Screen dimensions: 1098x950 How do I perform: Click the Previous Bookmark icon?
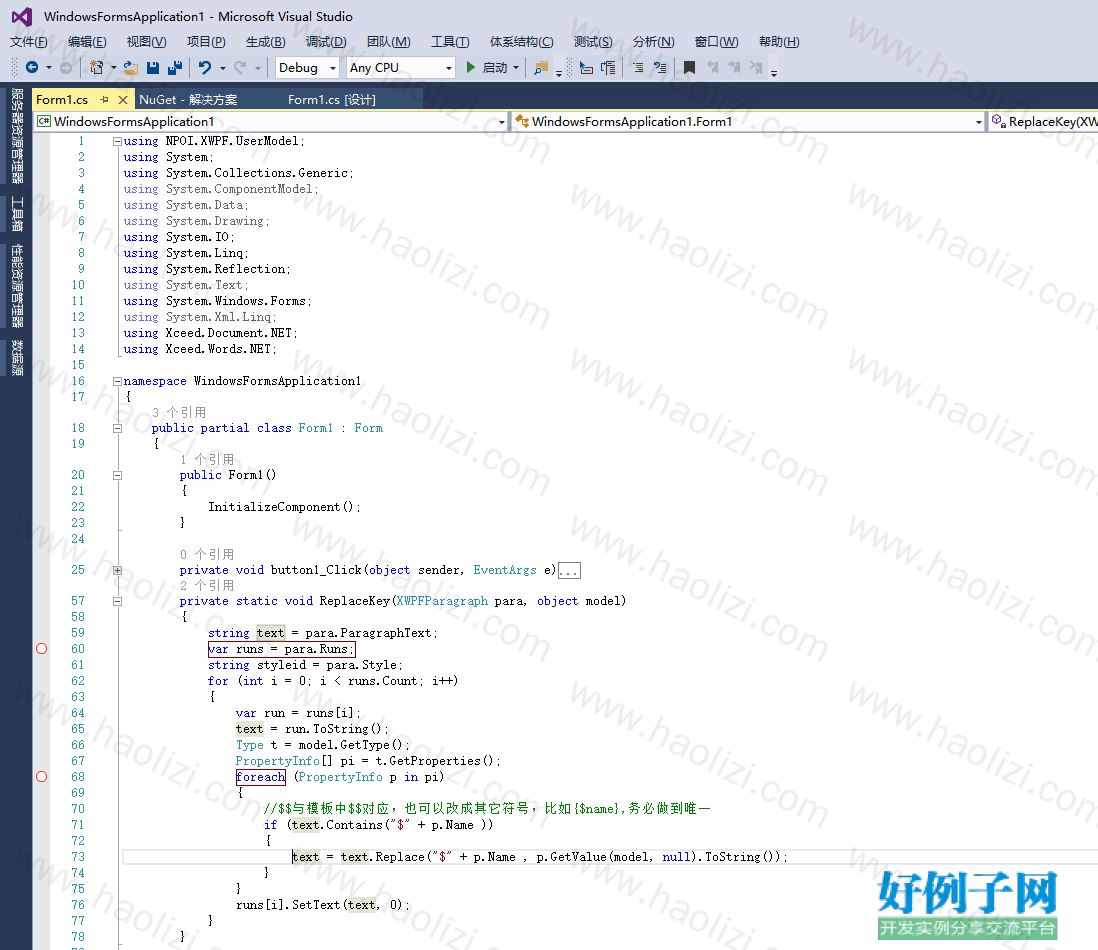[x=713, y=67]
